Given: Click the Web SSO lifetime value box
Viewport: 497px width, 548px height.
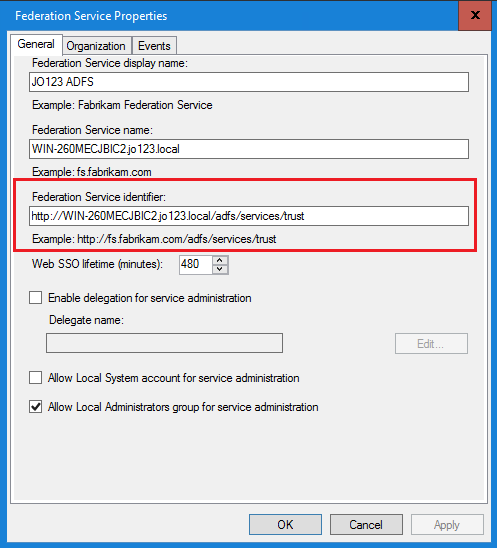Looking at the screenshot, I should 196,265.
